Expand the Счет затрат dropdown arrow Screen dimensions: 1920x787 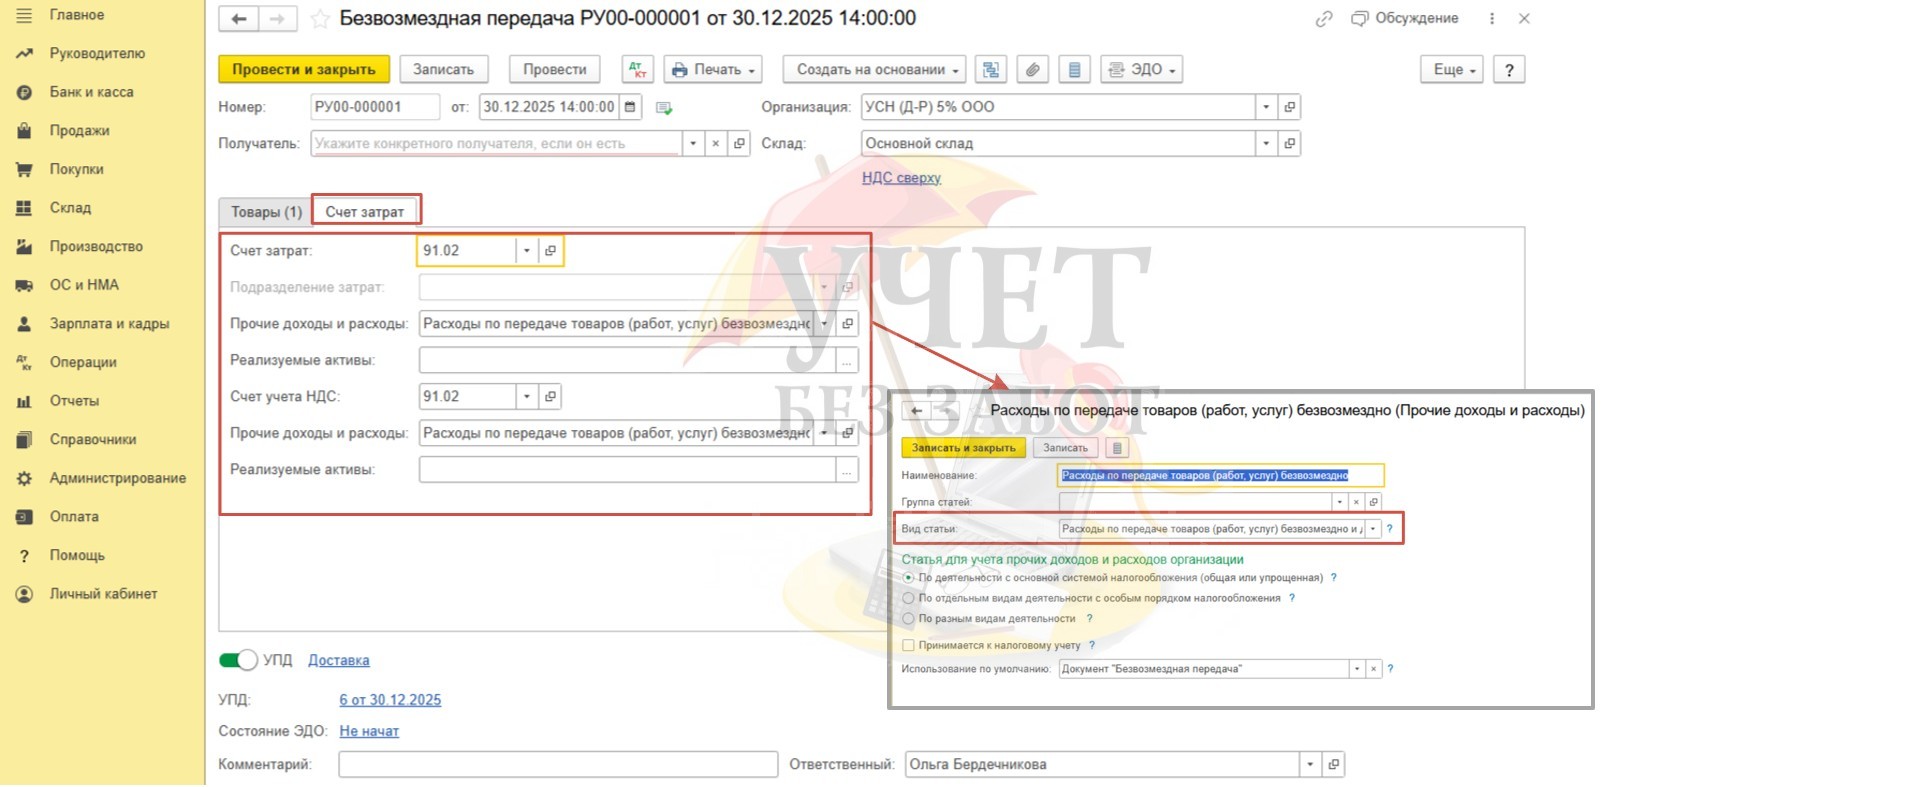(x=527, y=251)
